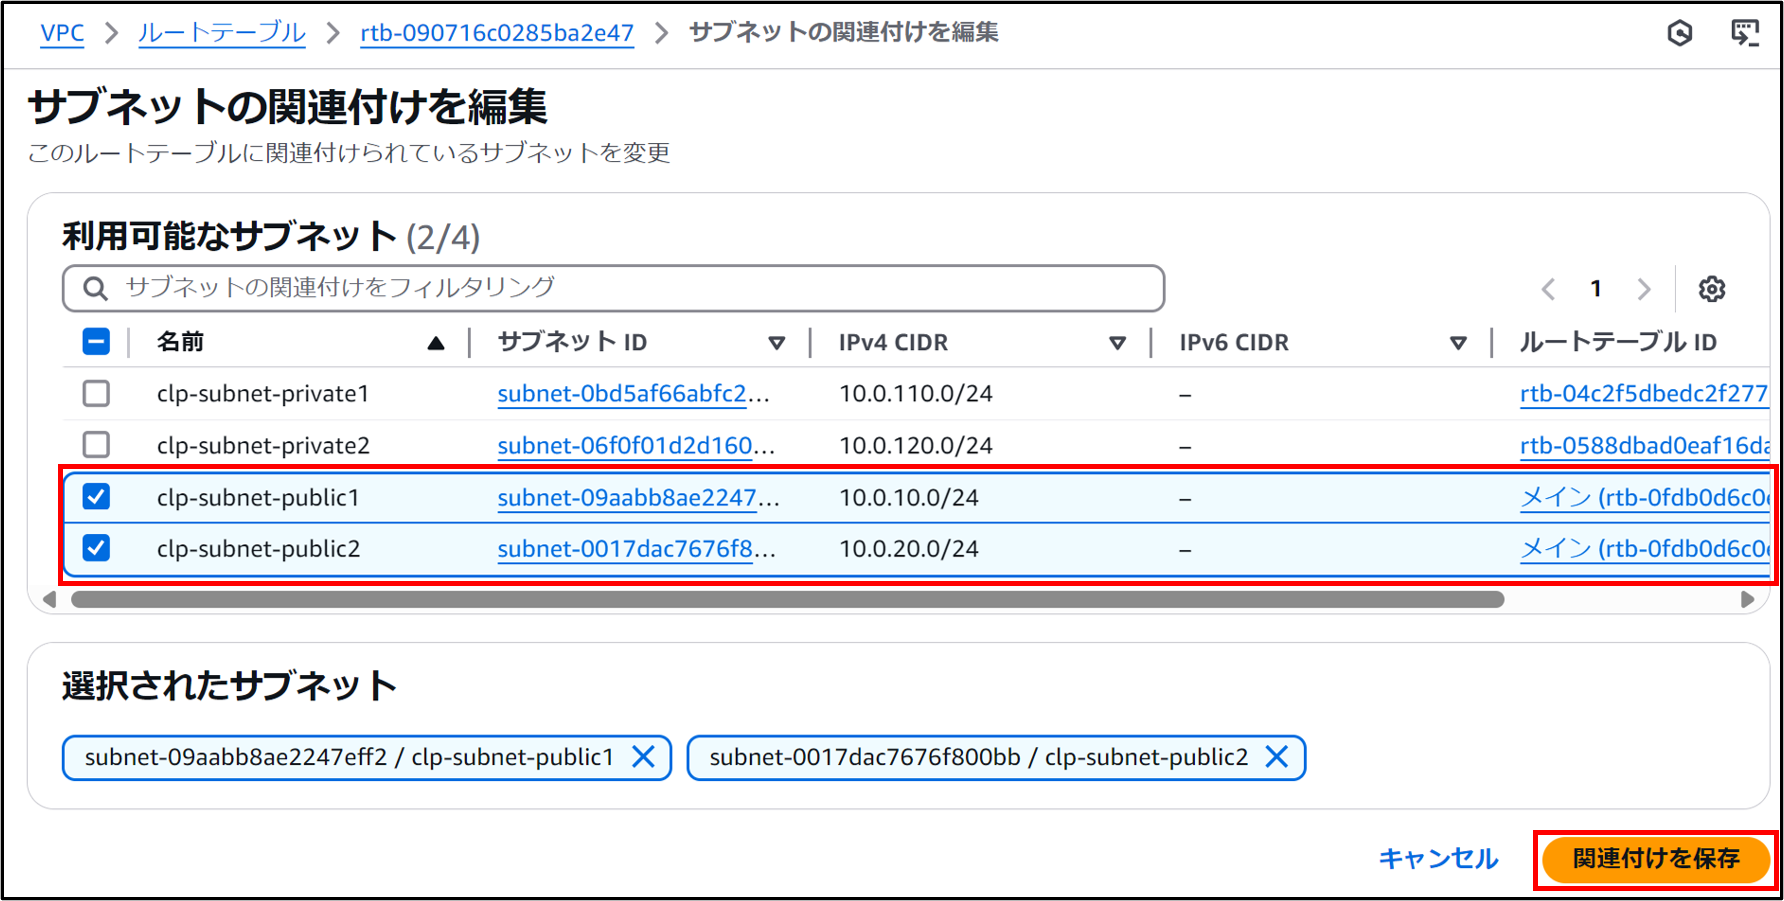Click 関連付けを保存 button
This screenshot has height=901, width=1784.
1655,859
